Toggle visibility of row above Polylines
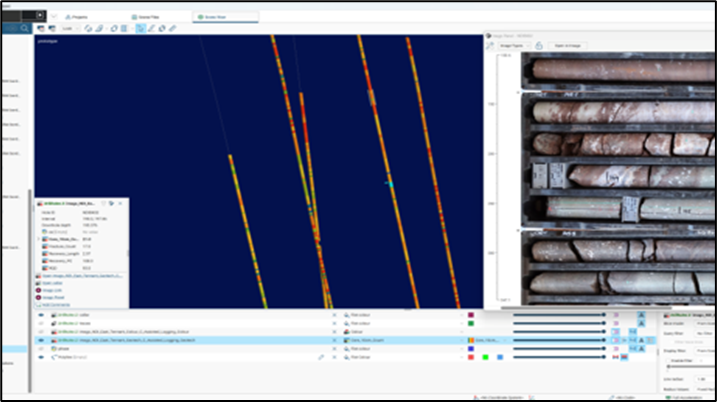The height and width of the screenshot is (402, 717). point(41,349)
